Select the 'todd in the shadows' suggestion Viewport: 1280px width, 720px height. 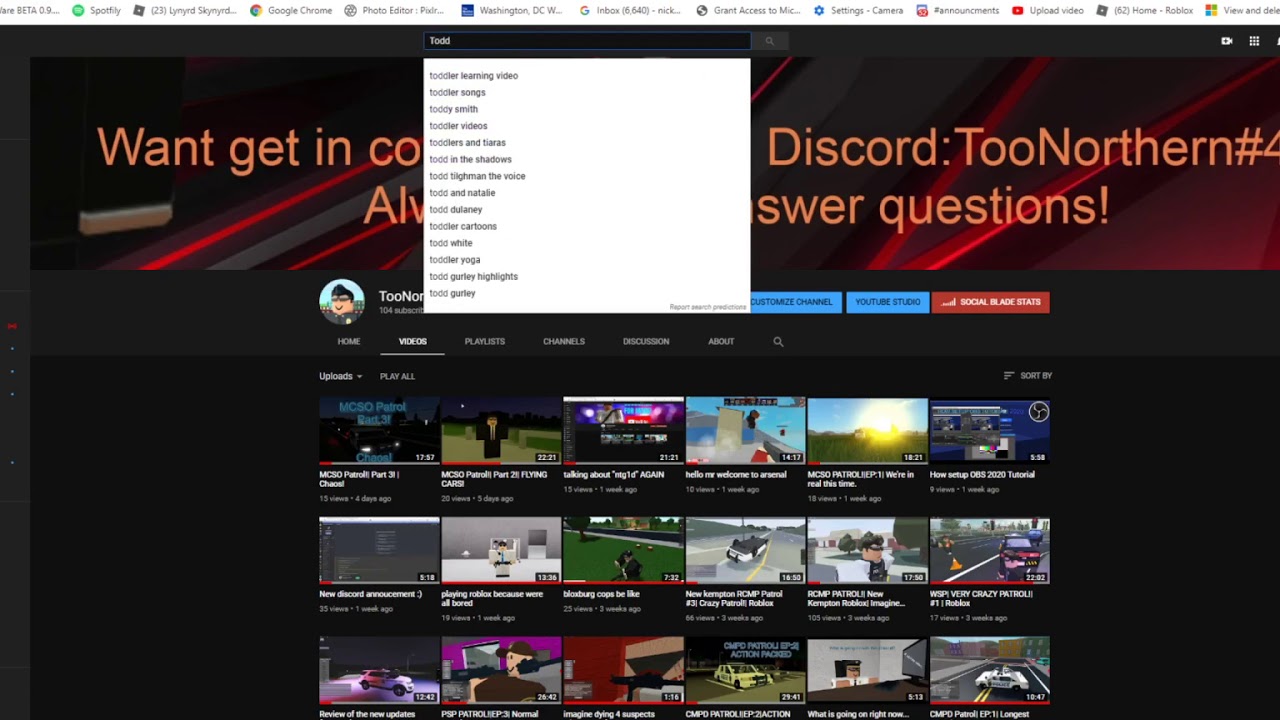[x=587, y=160]
